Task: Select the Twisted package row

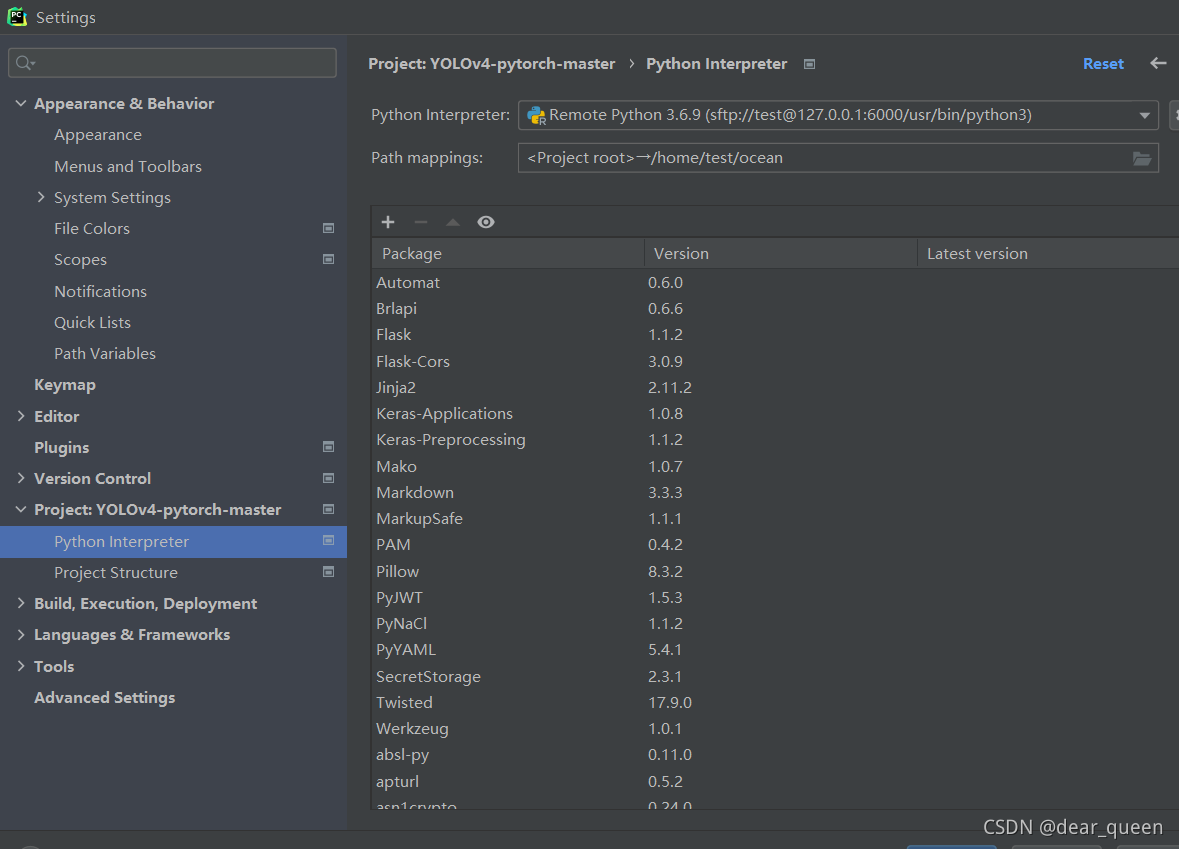Action: (x=775, y=702)
